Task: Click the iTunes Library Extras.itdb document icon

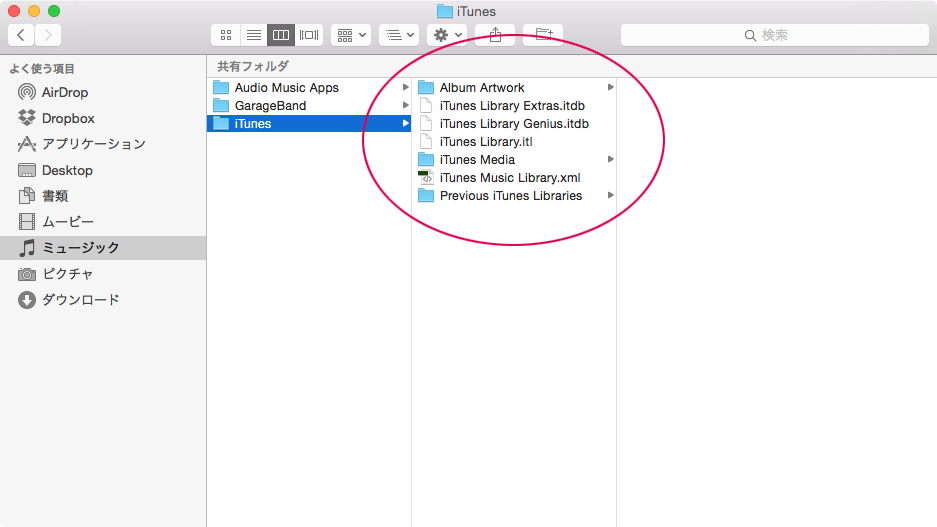Action: pos(426,105)
